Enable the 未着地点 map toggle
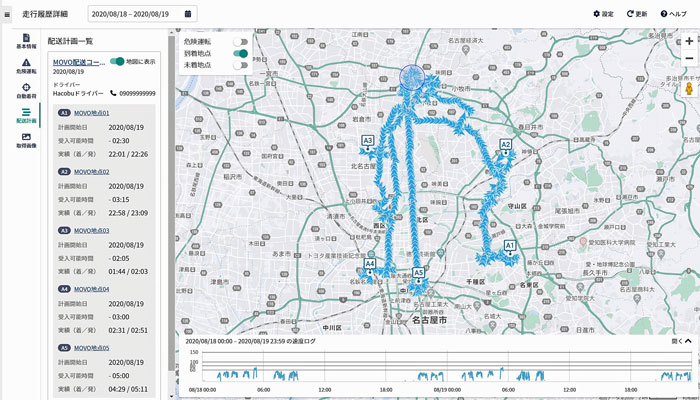700x400 pixels. tap(240, 65)
